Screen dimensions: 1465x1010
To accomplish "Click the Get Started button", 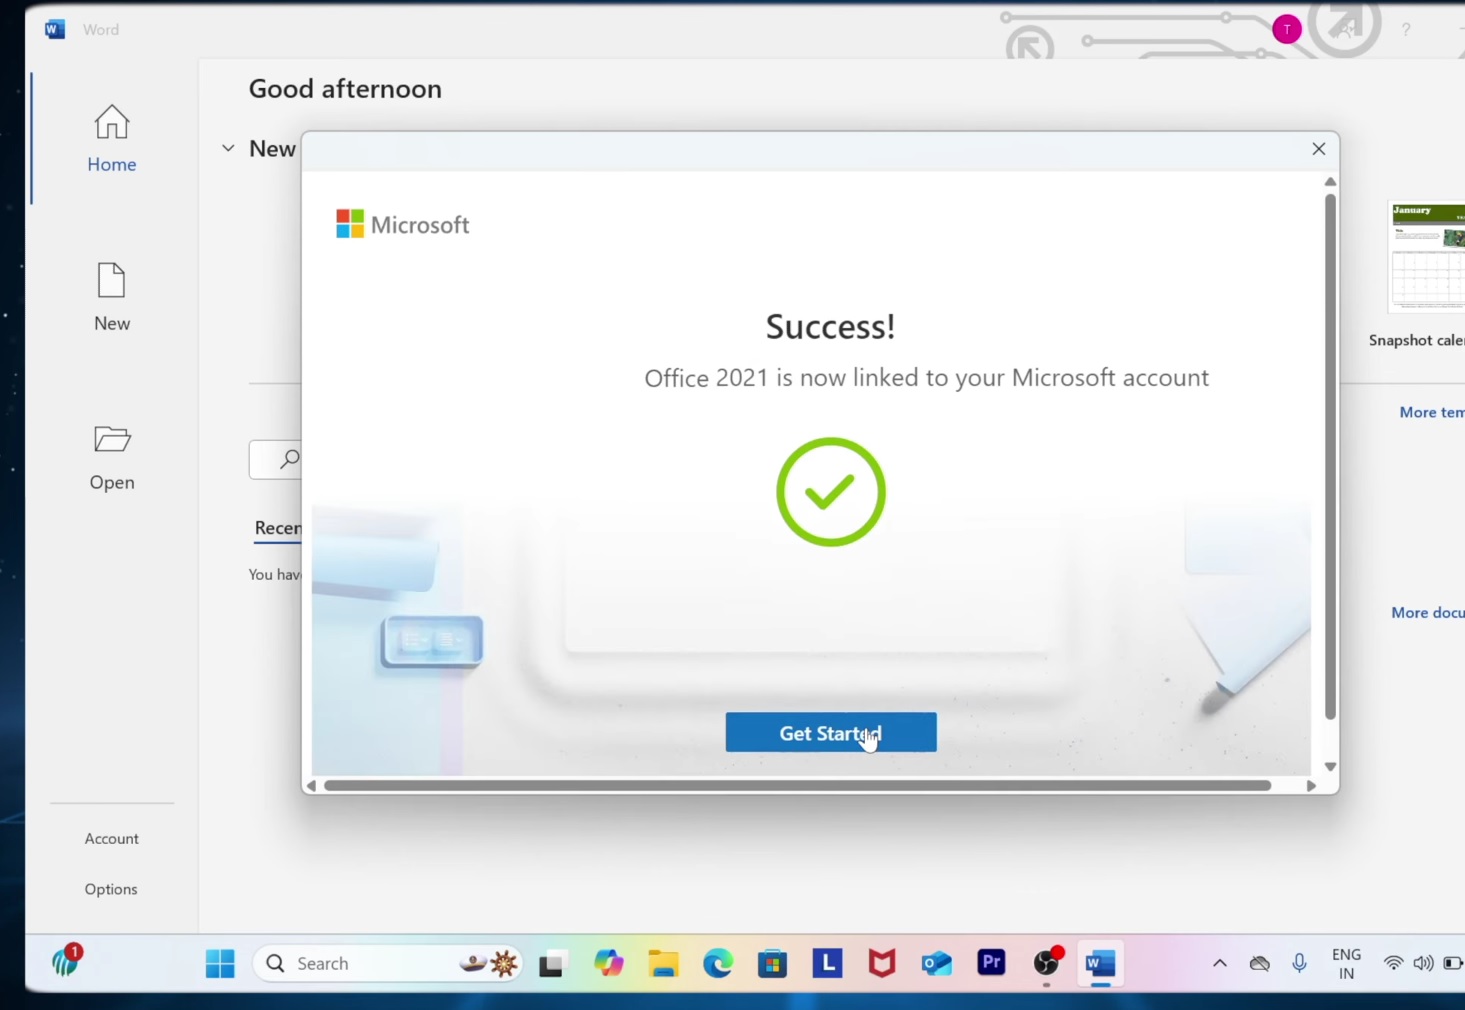I will click(x=831, y=732).
